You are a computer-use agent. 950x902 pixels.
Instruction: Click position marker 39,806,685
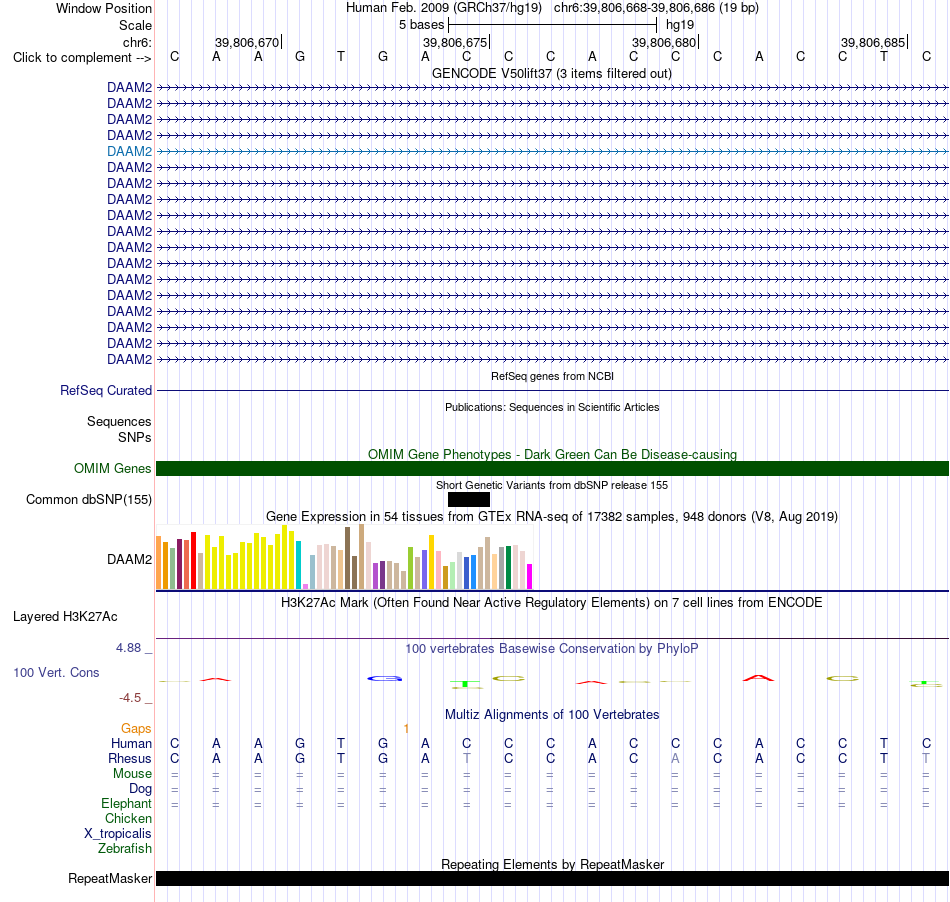(873, 42)
